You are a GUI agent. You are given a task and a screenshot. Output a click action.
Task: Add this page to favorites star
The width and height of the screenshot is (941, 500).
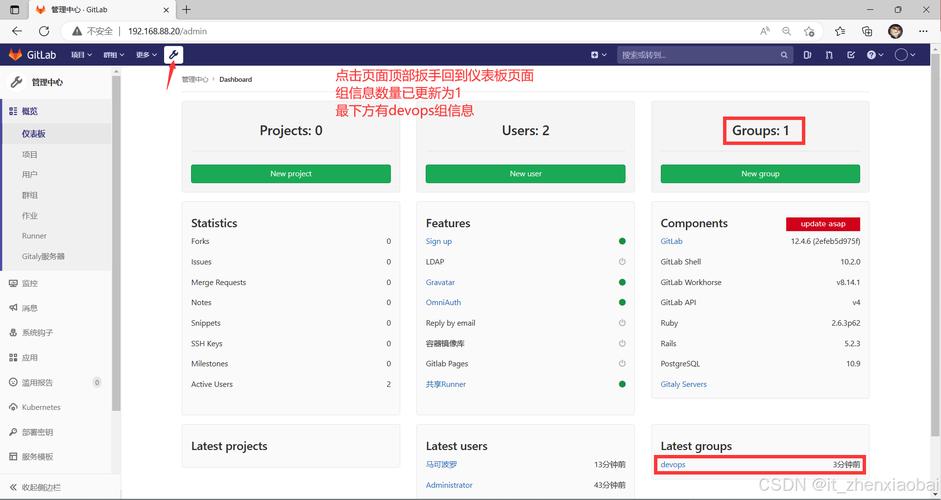pyautogui.click(x=809, y=31)
